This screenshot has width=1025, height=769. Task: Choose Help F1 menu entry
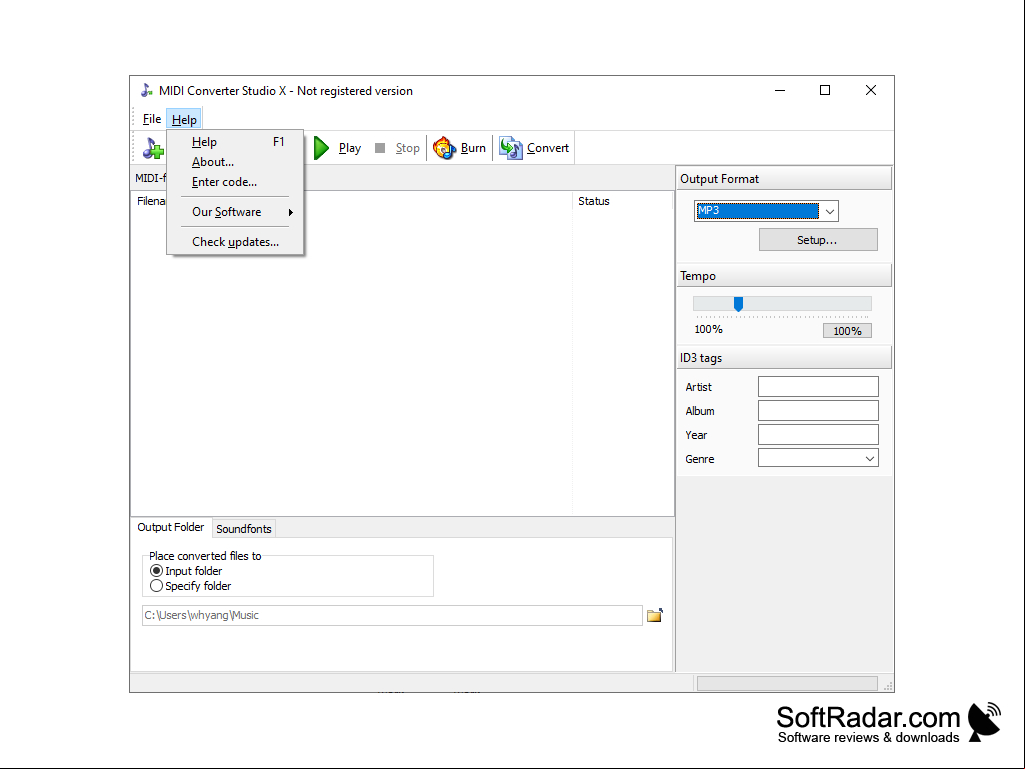[x=235, y=142]
